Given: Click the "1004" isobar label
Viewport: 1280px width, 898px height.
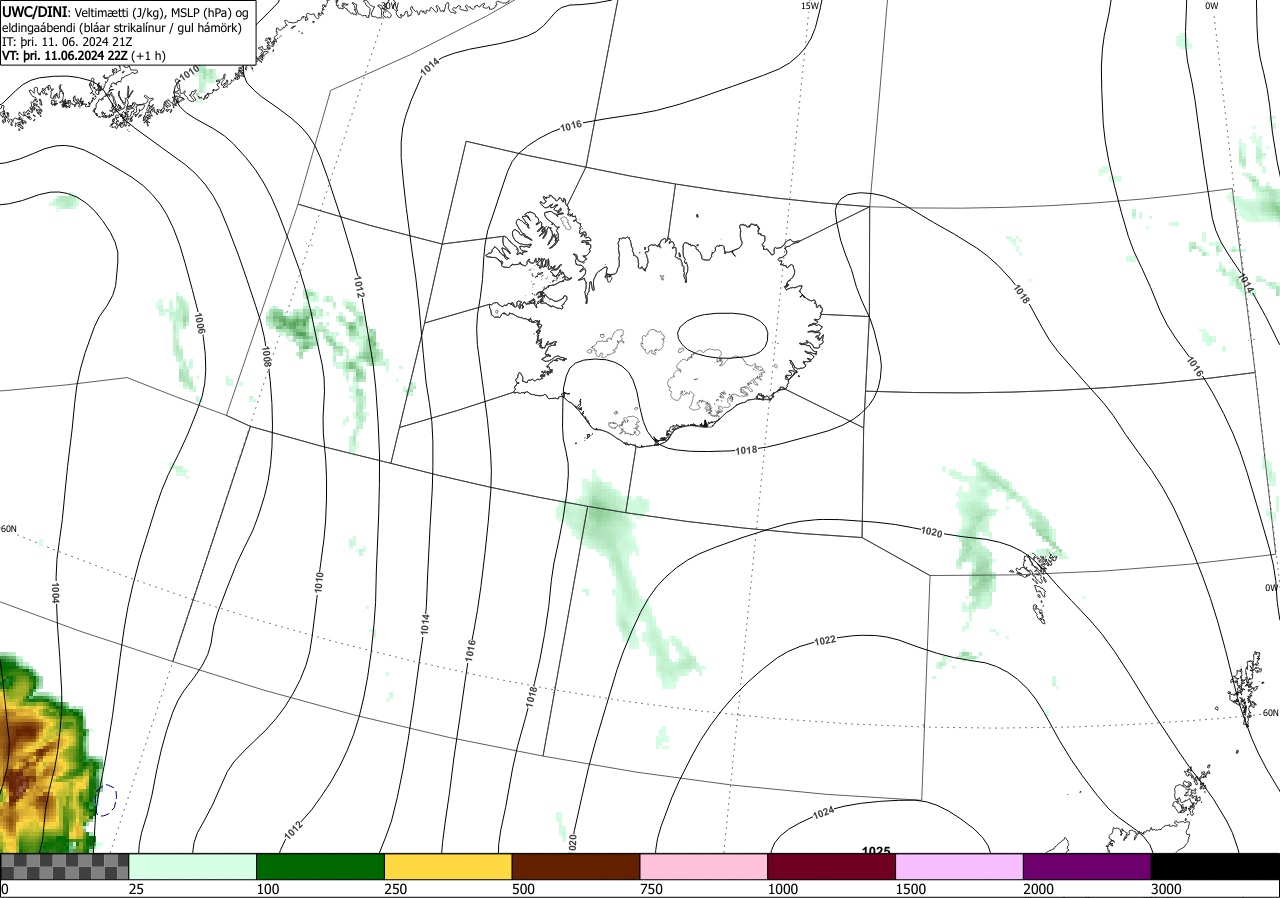Looking at the screenshot, I should click(x=56, y=593).
